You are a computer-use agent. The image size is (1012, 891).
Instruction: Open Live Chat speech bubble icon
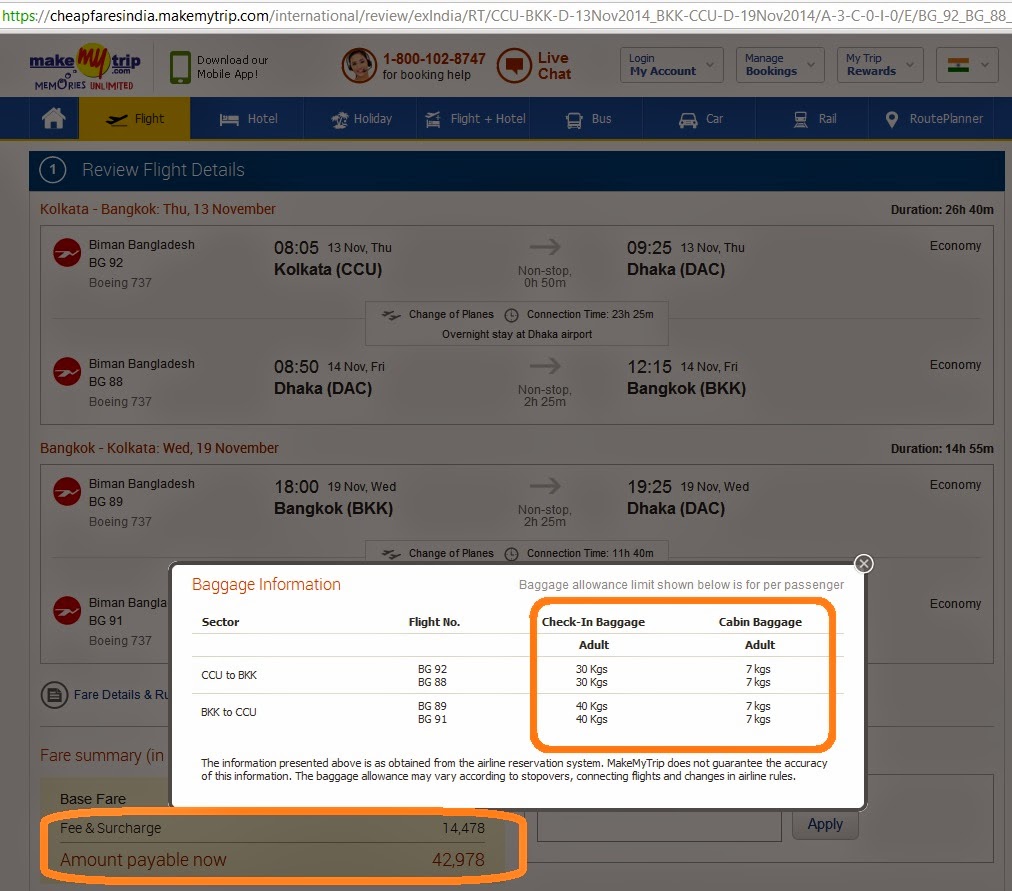(x=514, y=66)
